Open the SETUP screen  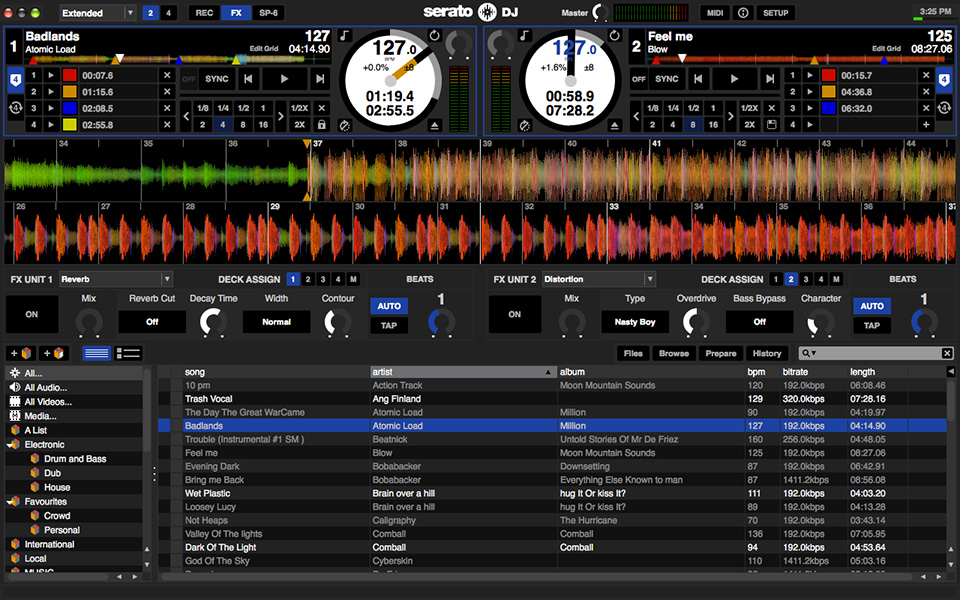click(x=776, y=13)
